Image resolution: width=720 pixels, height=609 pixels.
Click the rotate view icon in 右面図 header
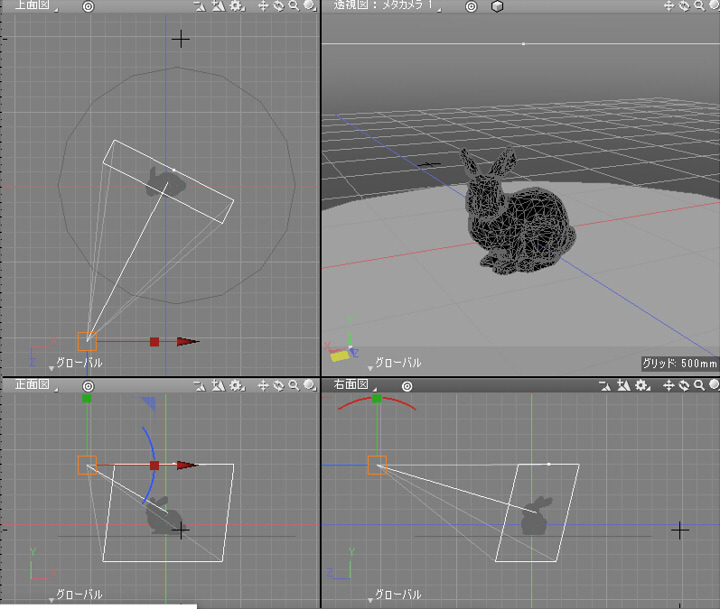tap(684, 386)
